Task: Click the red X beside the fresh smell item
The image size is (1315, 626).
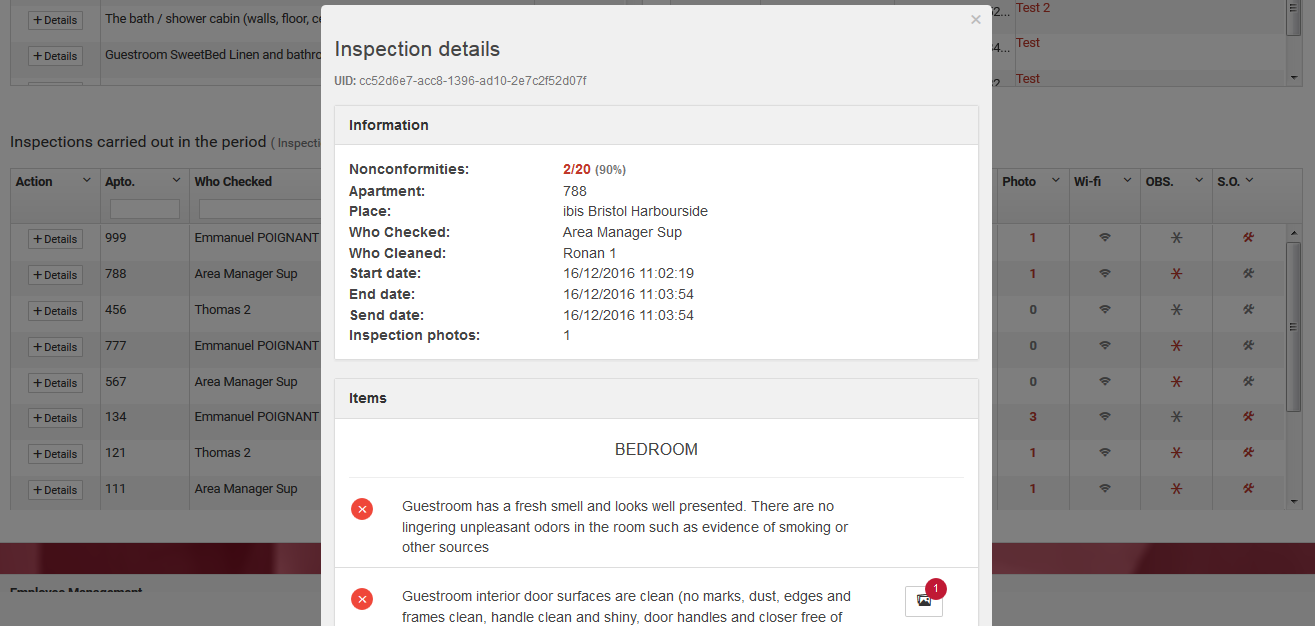Action: point(362,509)
